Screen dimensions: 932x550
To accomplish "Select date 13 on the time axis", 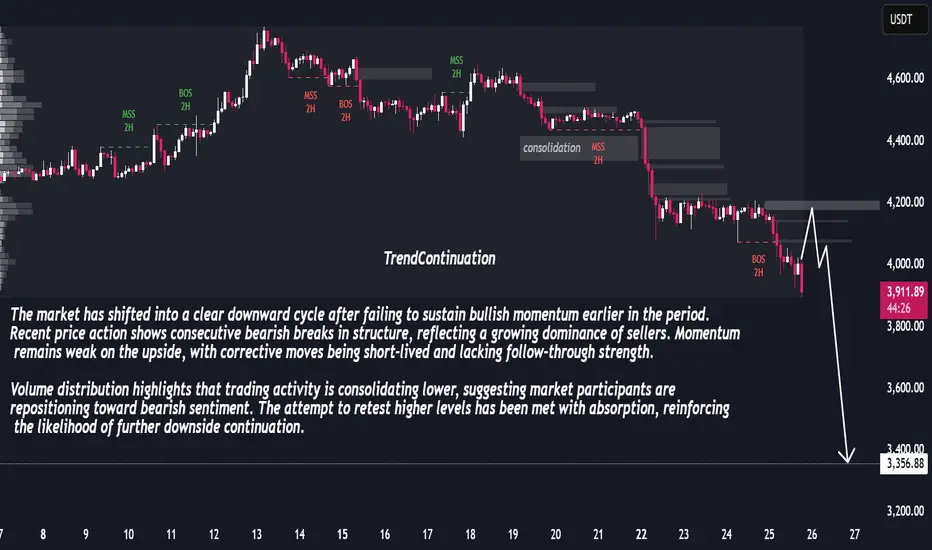I will point(256,535).
